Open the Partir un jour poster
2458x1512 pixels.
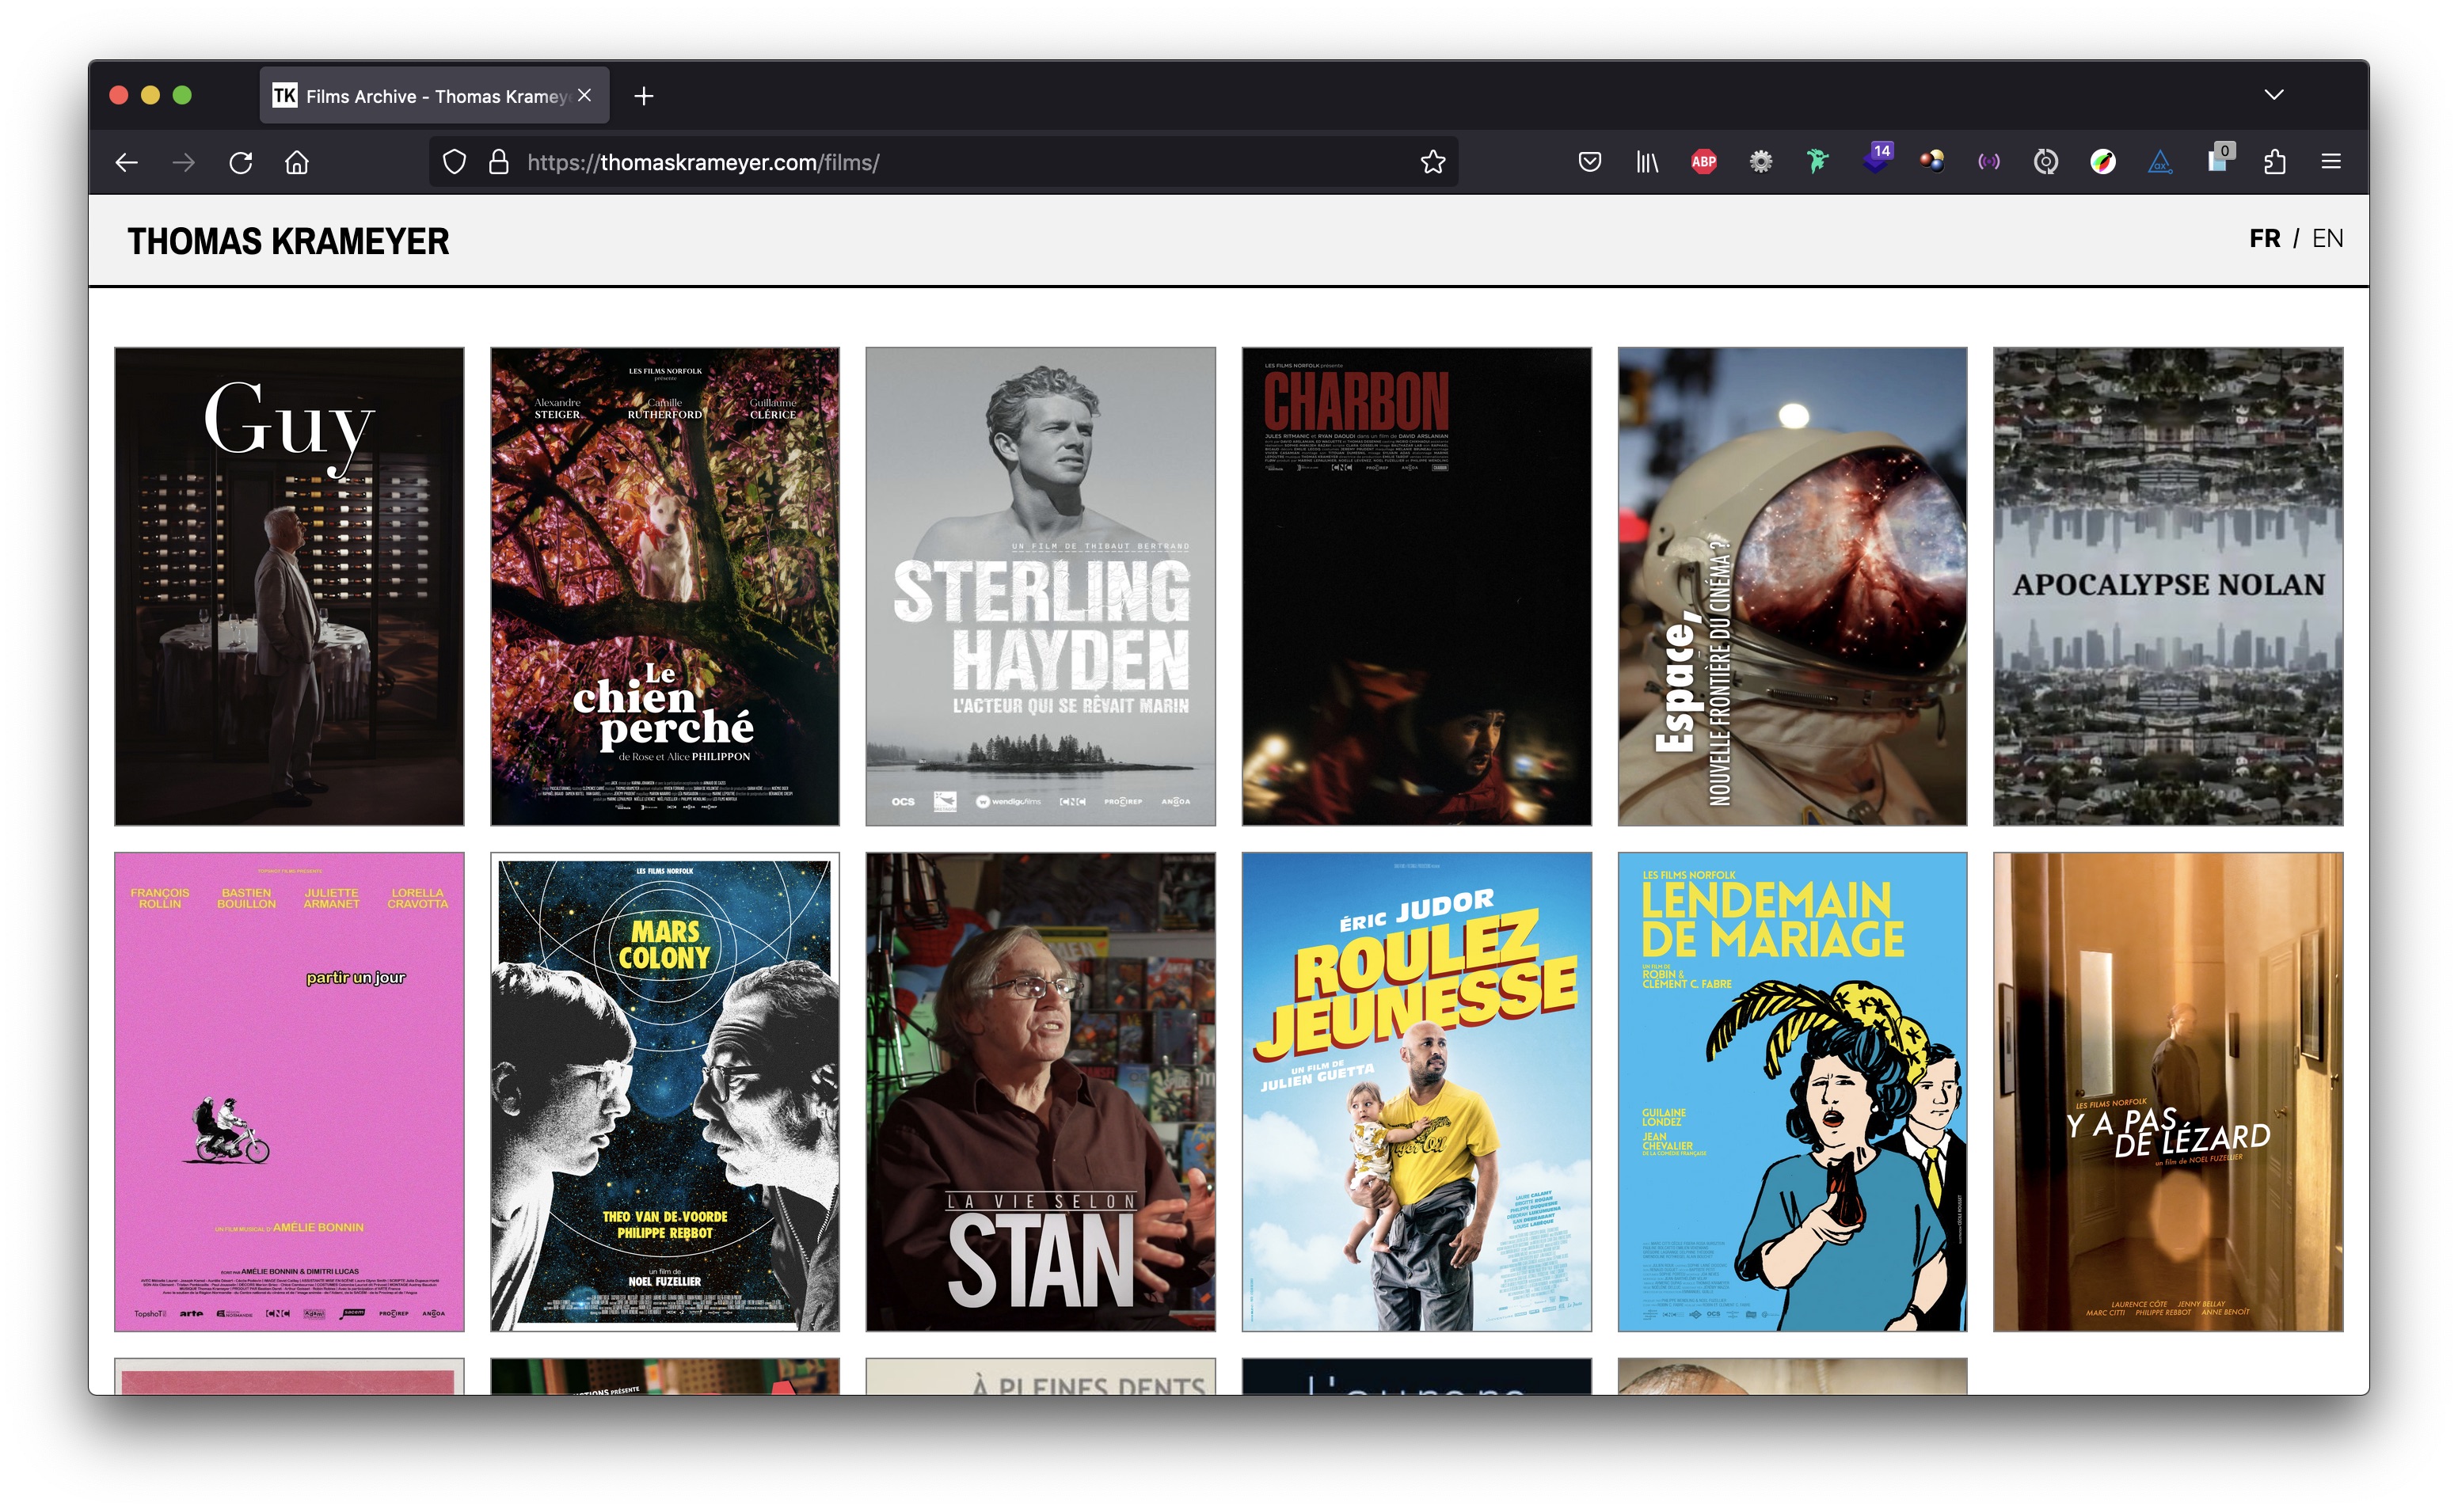point(289,1092)
